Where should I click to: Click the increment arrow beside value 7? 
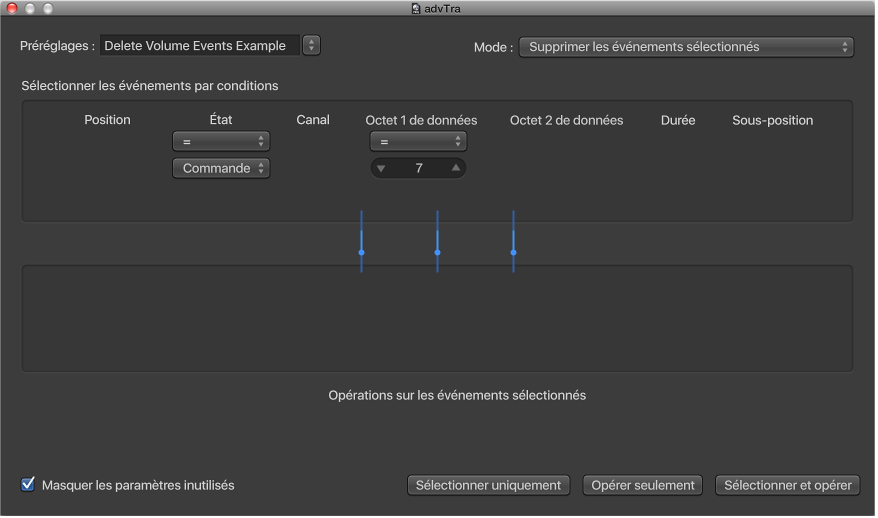coord(456,168)
